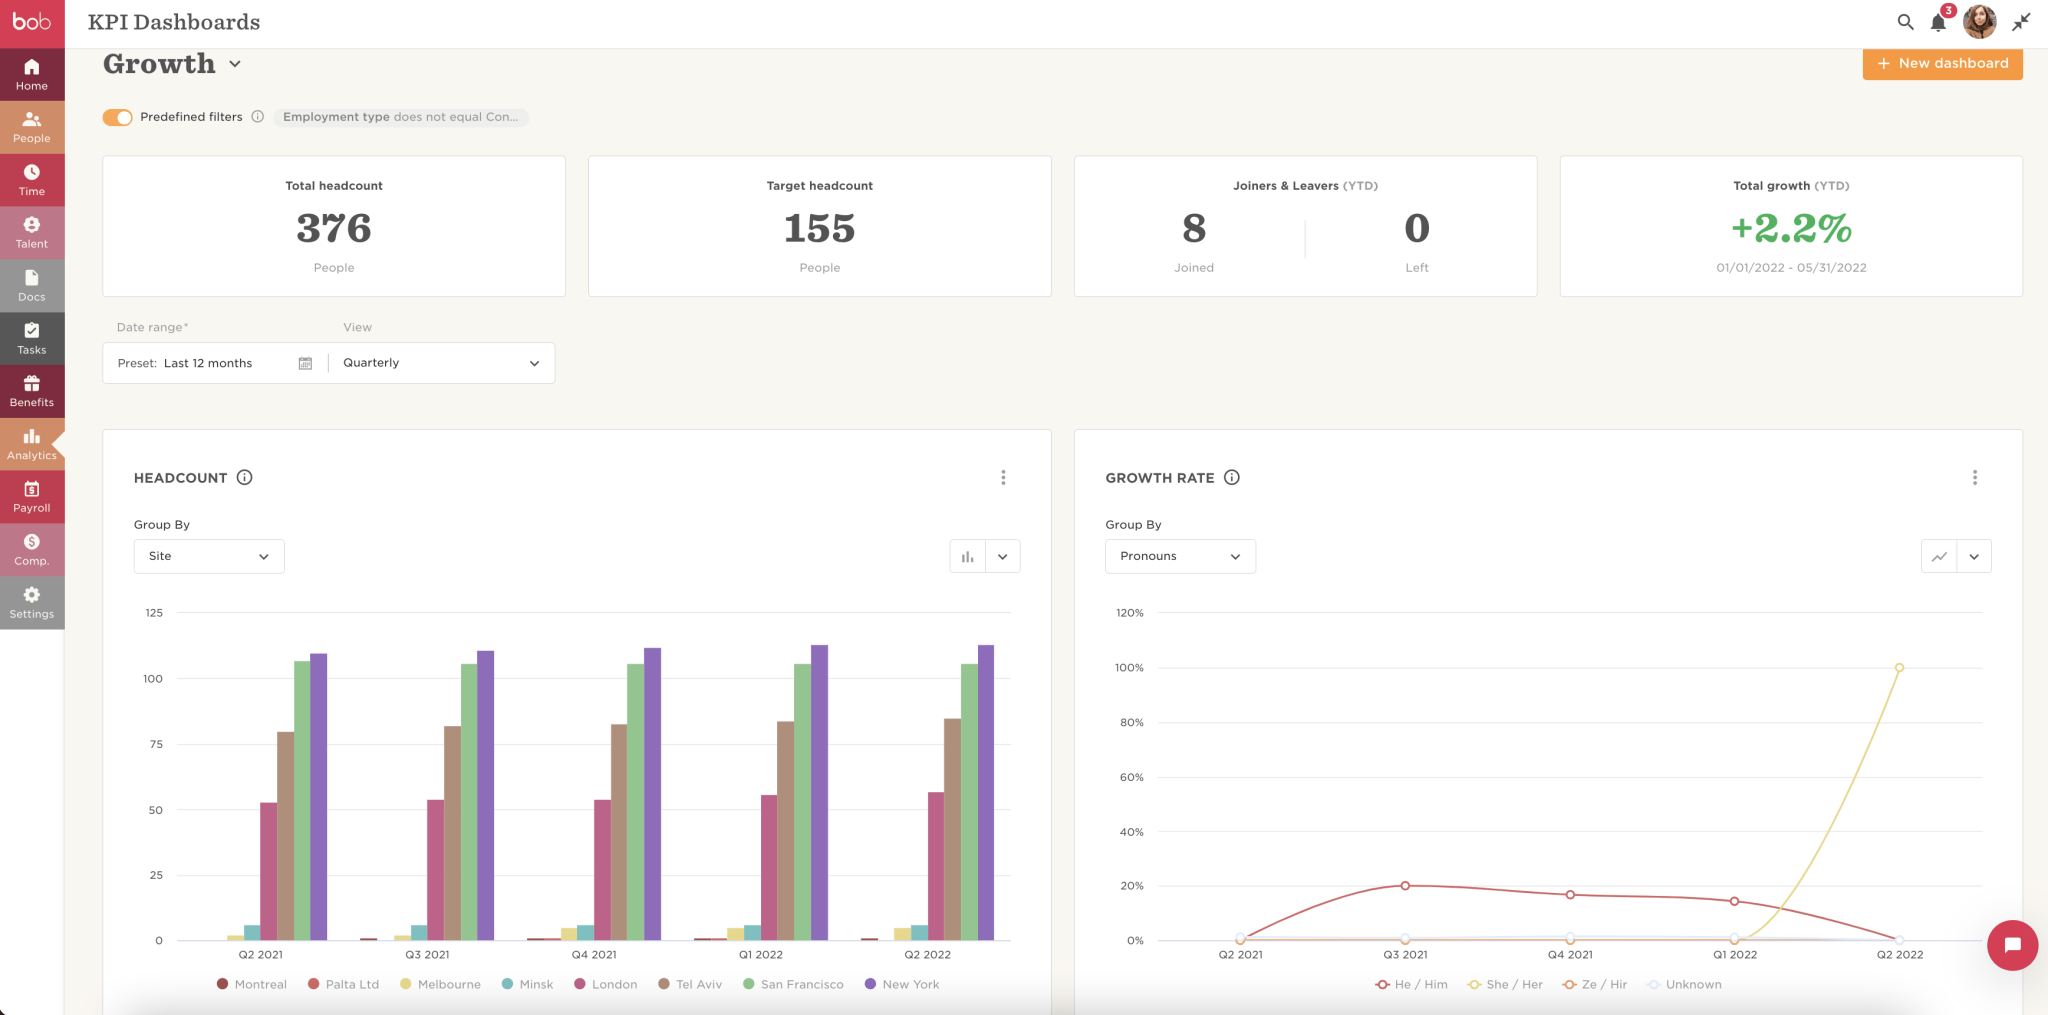Open the Quarterly view dropdown
The height and width of the screenshot is (1015, 2048).
(440, 362)
